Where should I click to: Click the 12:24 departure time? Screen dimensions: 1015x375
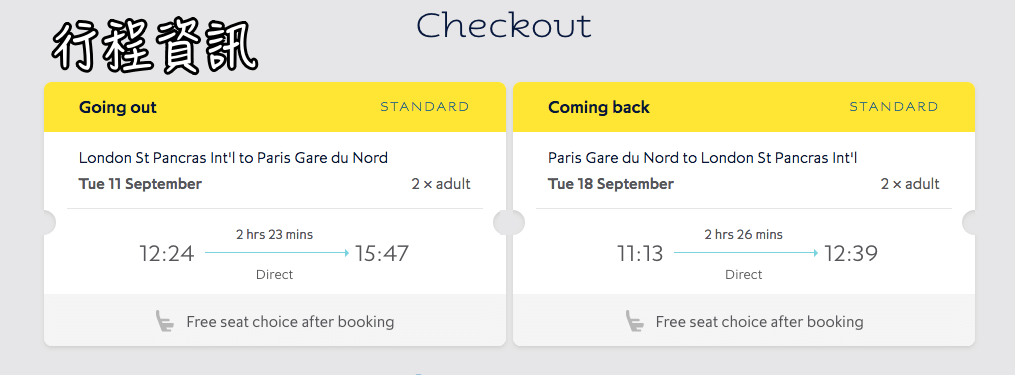point(167,253)
